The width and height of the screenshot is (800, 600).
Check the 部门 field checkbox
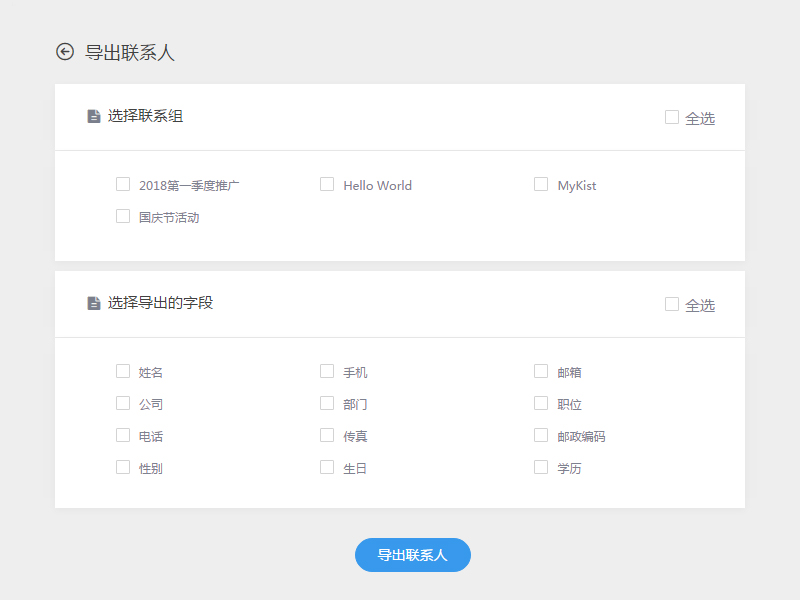coord(327,403)
